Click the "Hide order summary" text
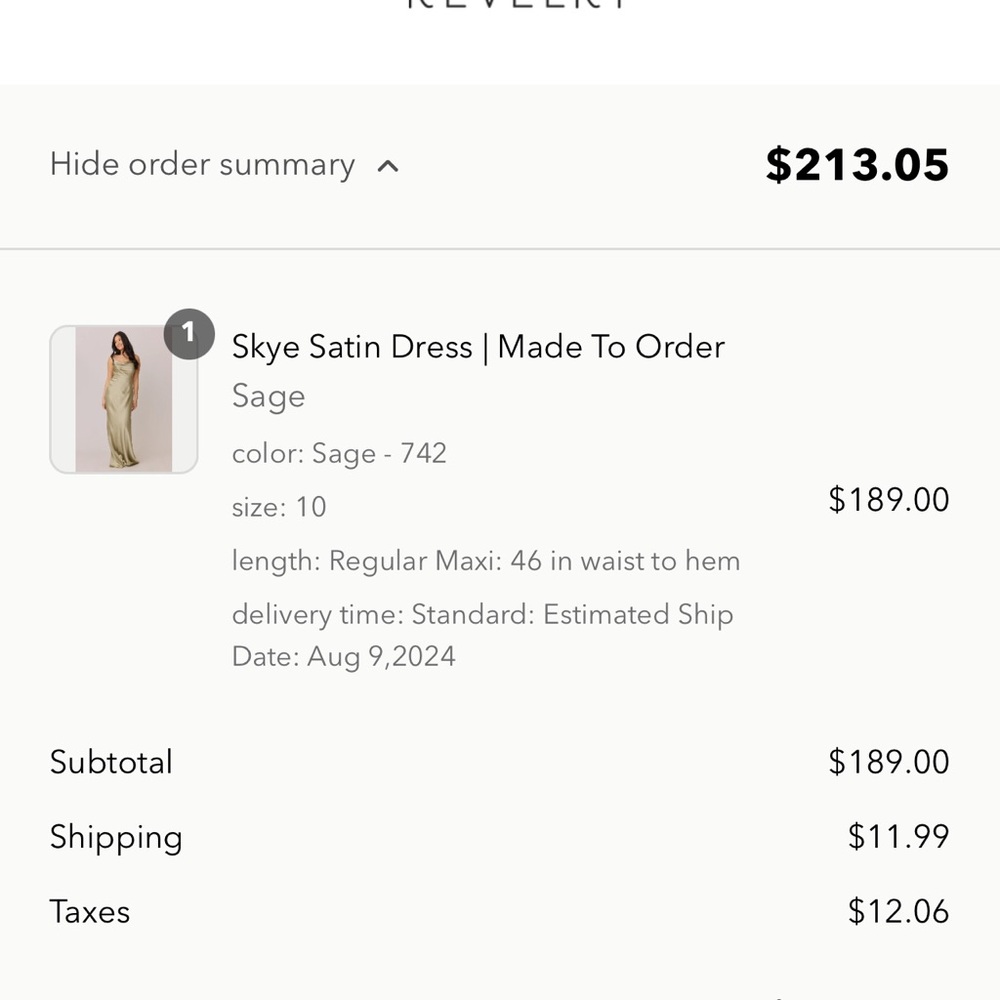Viewport: 1000px width, 1000px height. (x=202, y=164)
